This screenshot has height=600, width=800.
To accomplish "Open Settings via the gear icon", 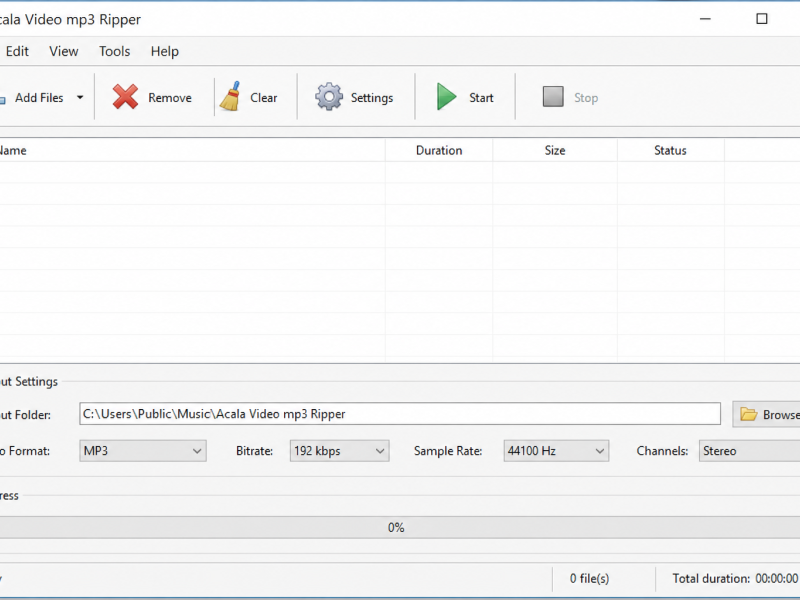I will point(329,96).
